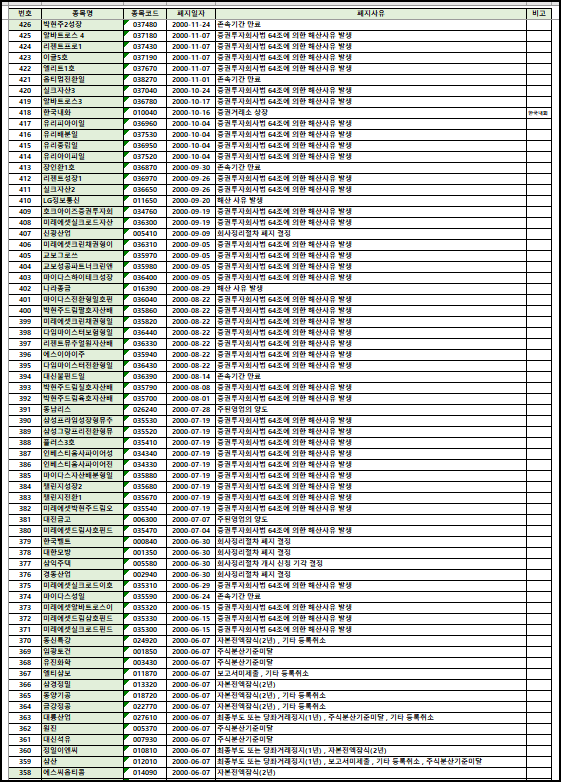The height and width of the screenshot is (782, 561).
Task: Select date cell 2000-08-08
Action: 190,388
